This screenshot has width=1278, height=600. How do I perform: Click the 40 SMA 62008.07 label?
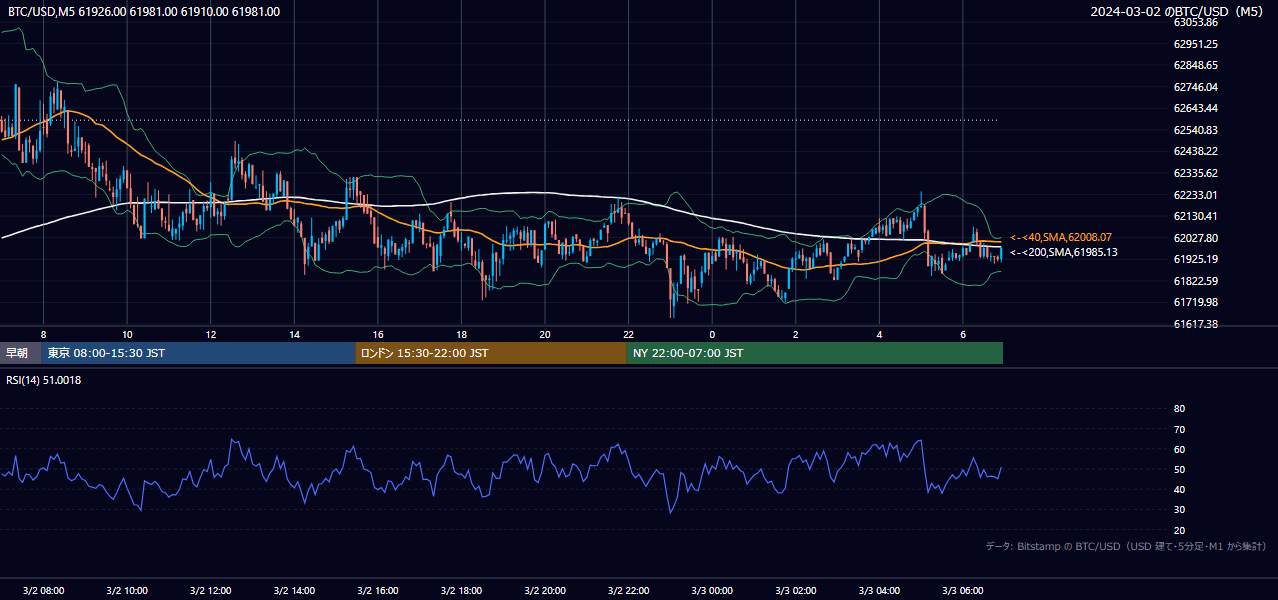(1061, 237)
